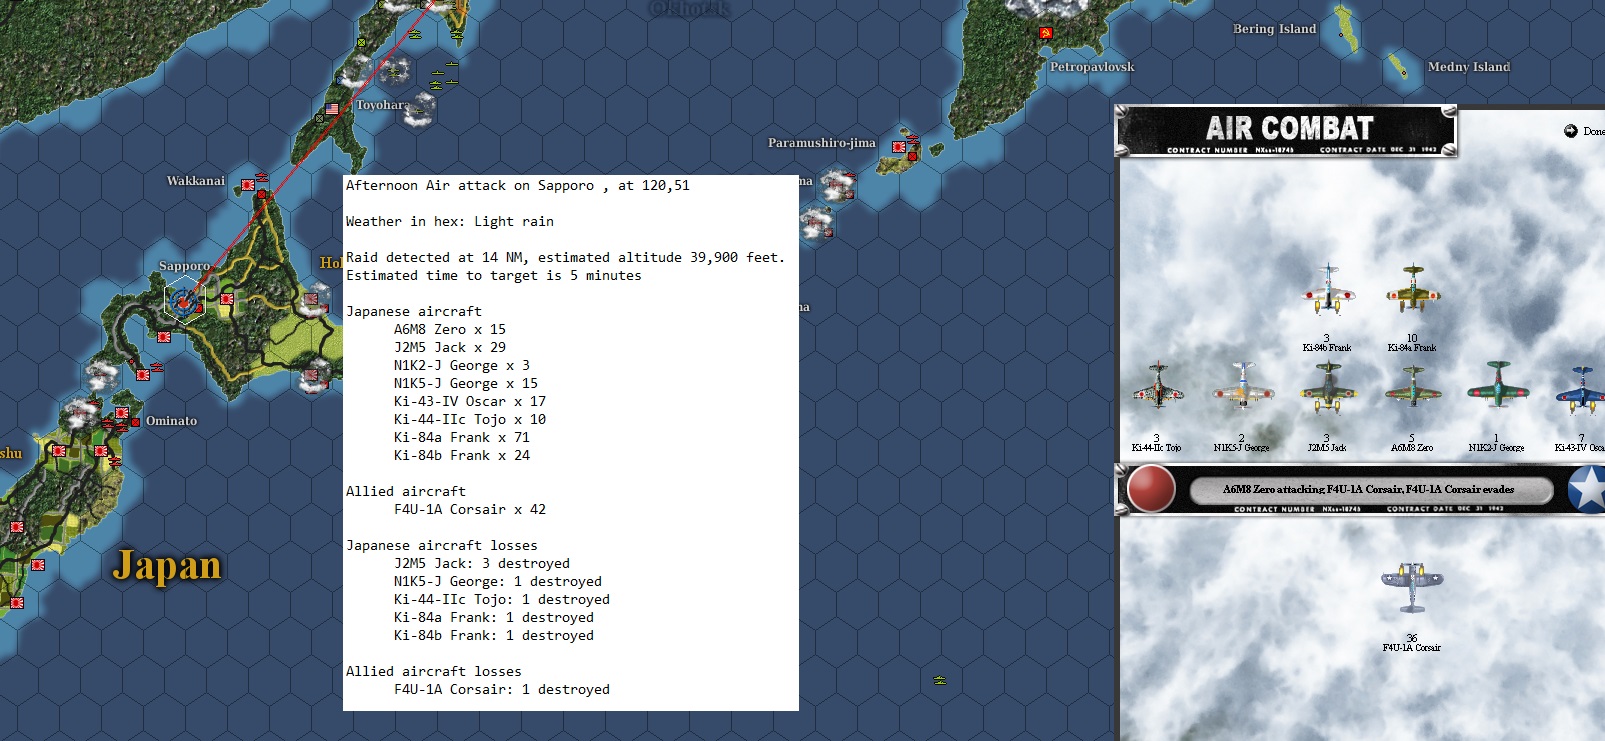Click the Wakkanai map label
This screenshot has height=741, width=1605.
[x=196, y=181]
